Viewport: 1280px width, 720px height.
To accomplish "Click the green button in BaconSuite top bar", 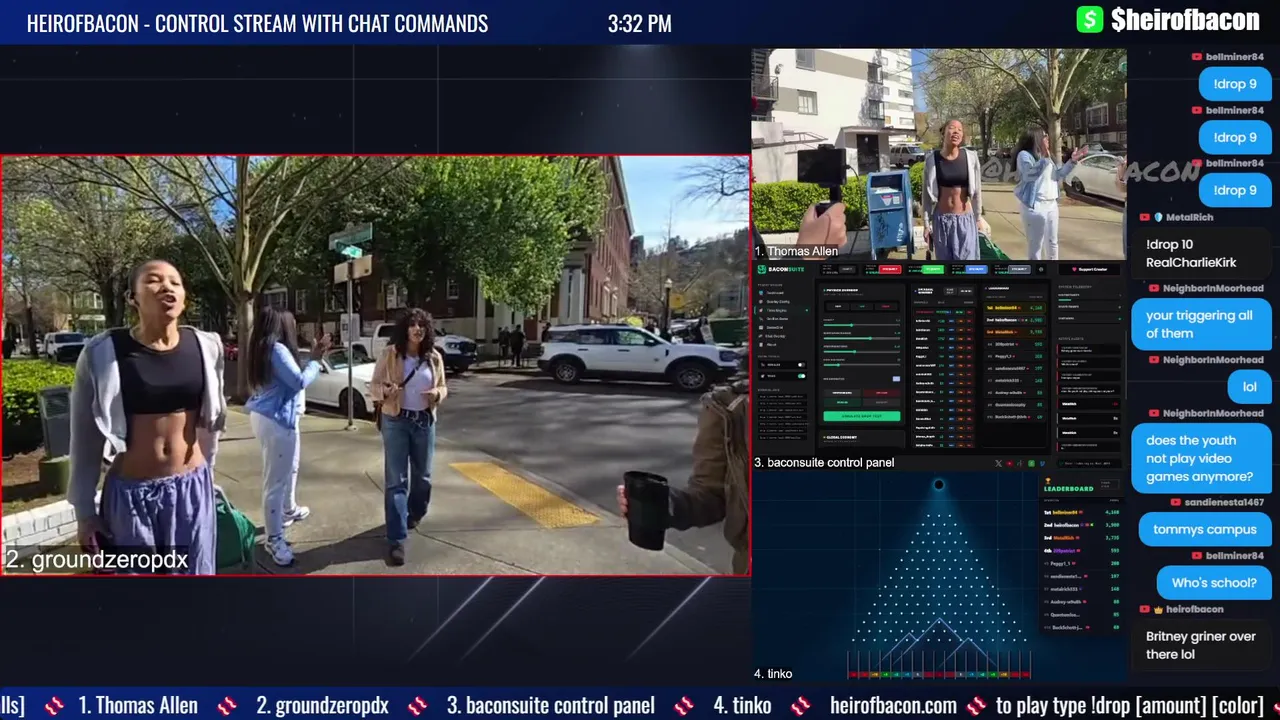I will (933, 269).
